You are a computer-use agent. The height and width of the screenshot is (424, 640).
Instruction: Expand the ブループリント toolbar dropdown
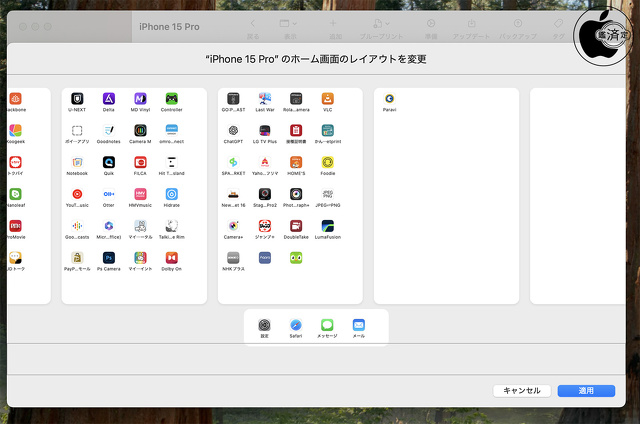tap(381, 28)
